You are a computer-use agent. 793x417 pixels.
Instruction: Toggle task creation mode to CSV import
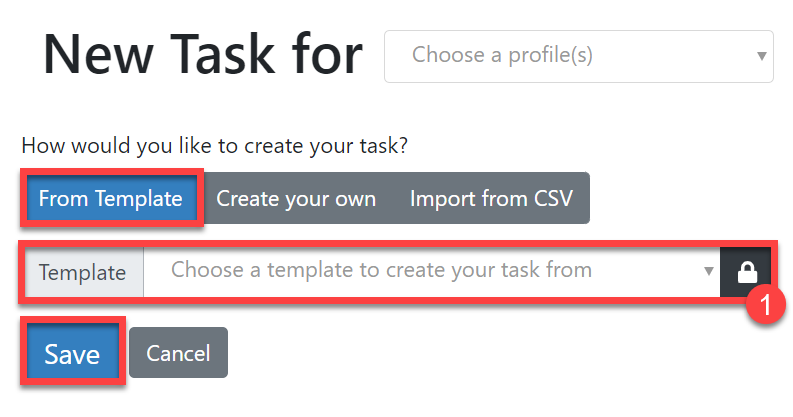tap(491, 198)
